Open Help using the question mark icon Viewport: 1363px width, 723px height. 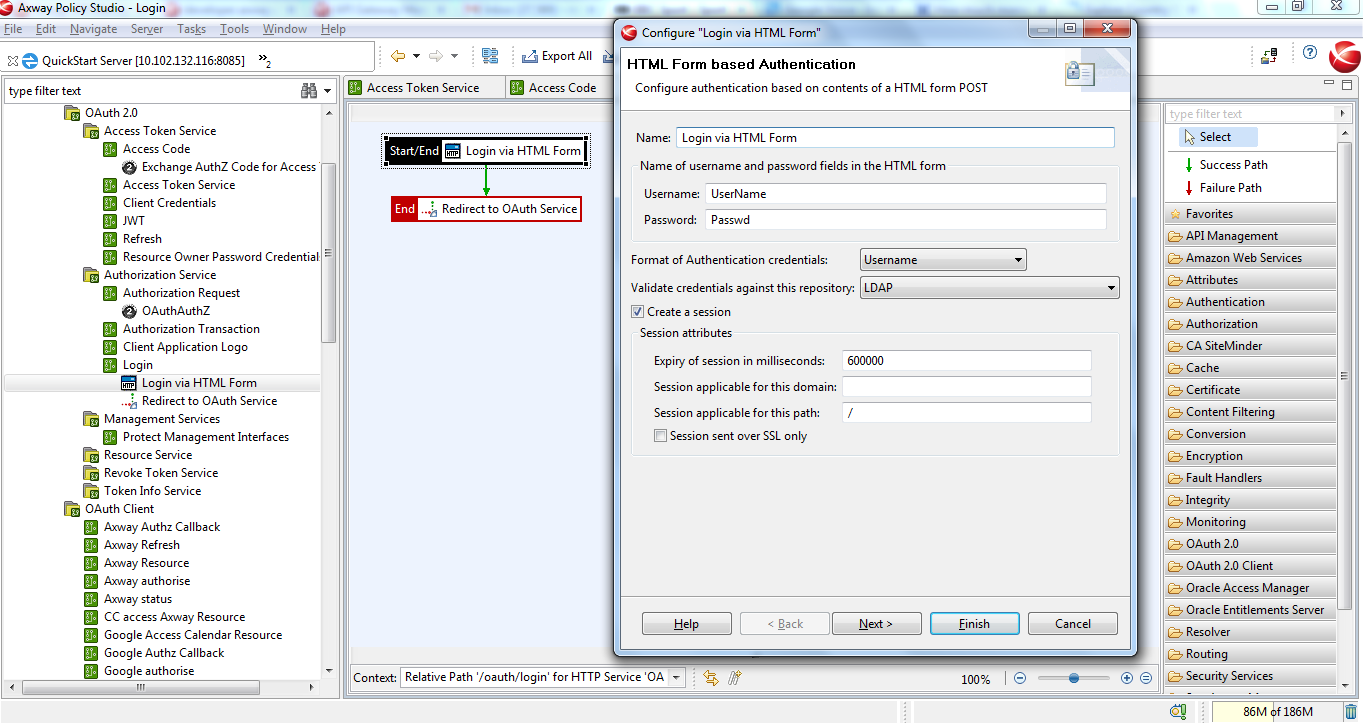tap(1310, 53)
